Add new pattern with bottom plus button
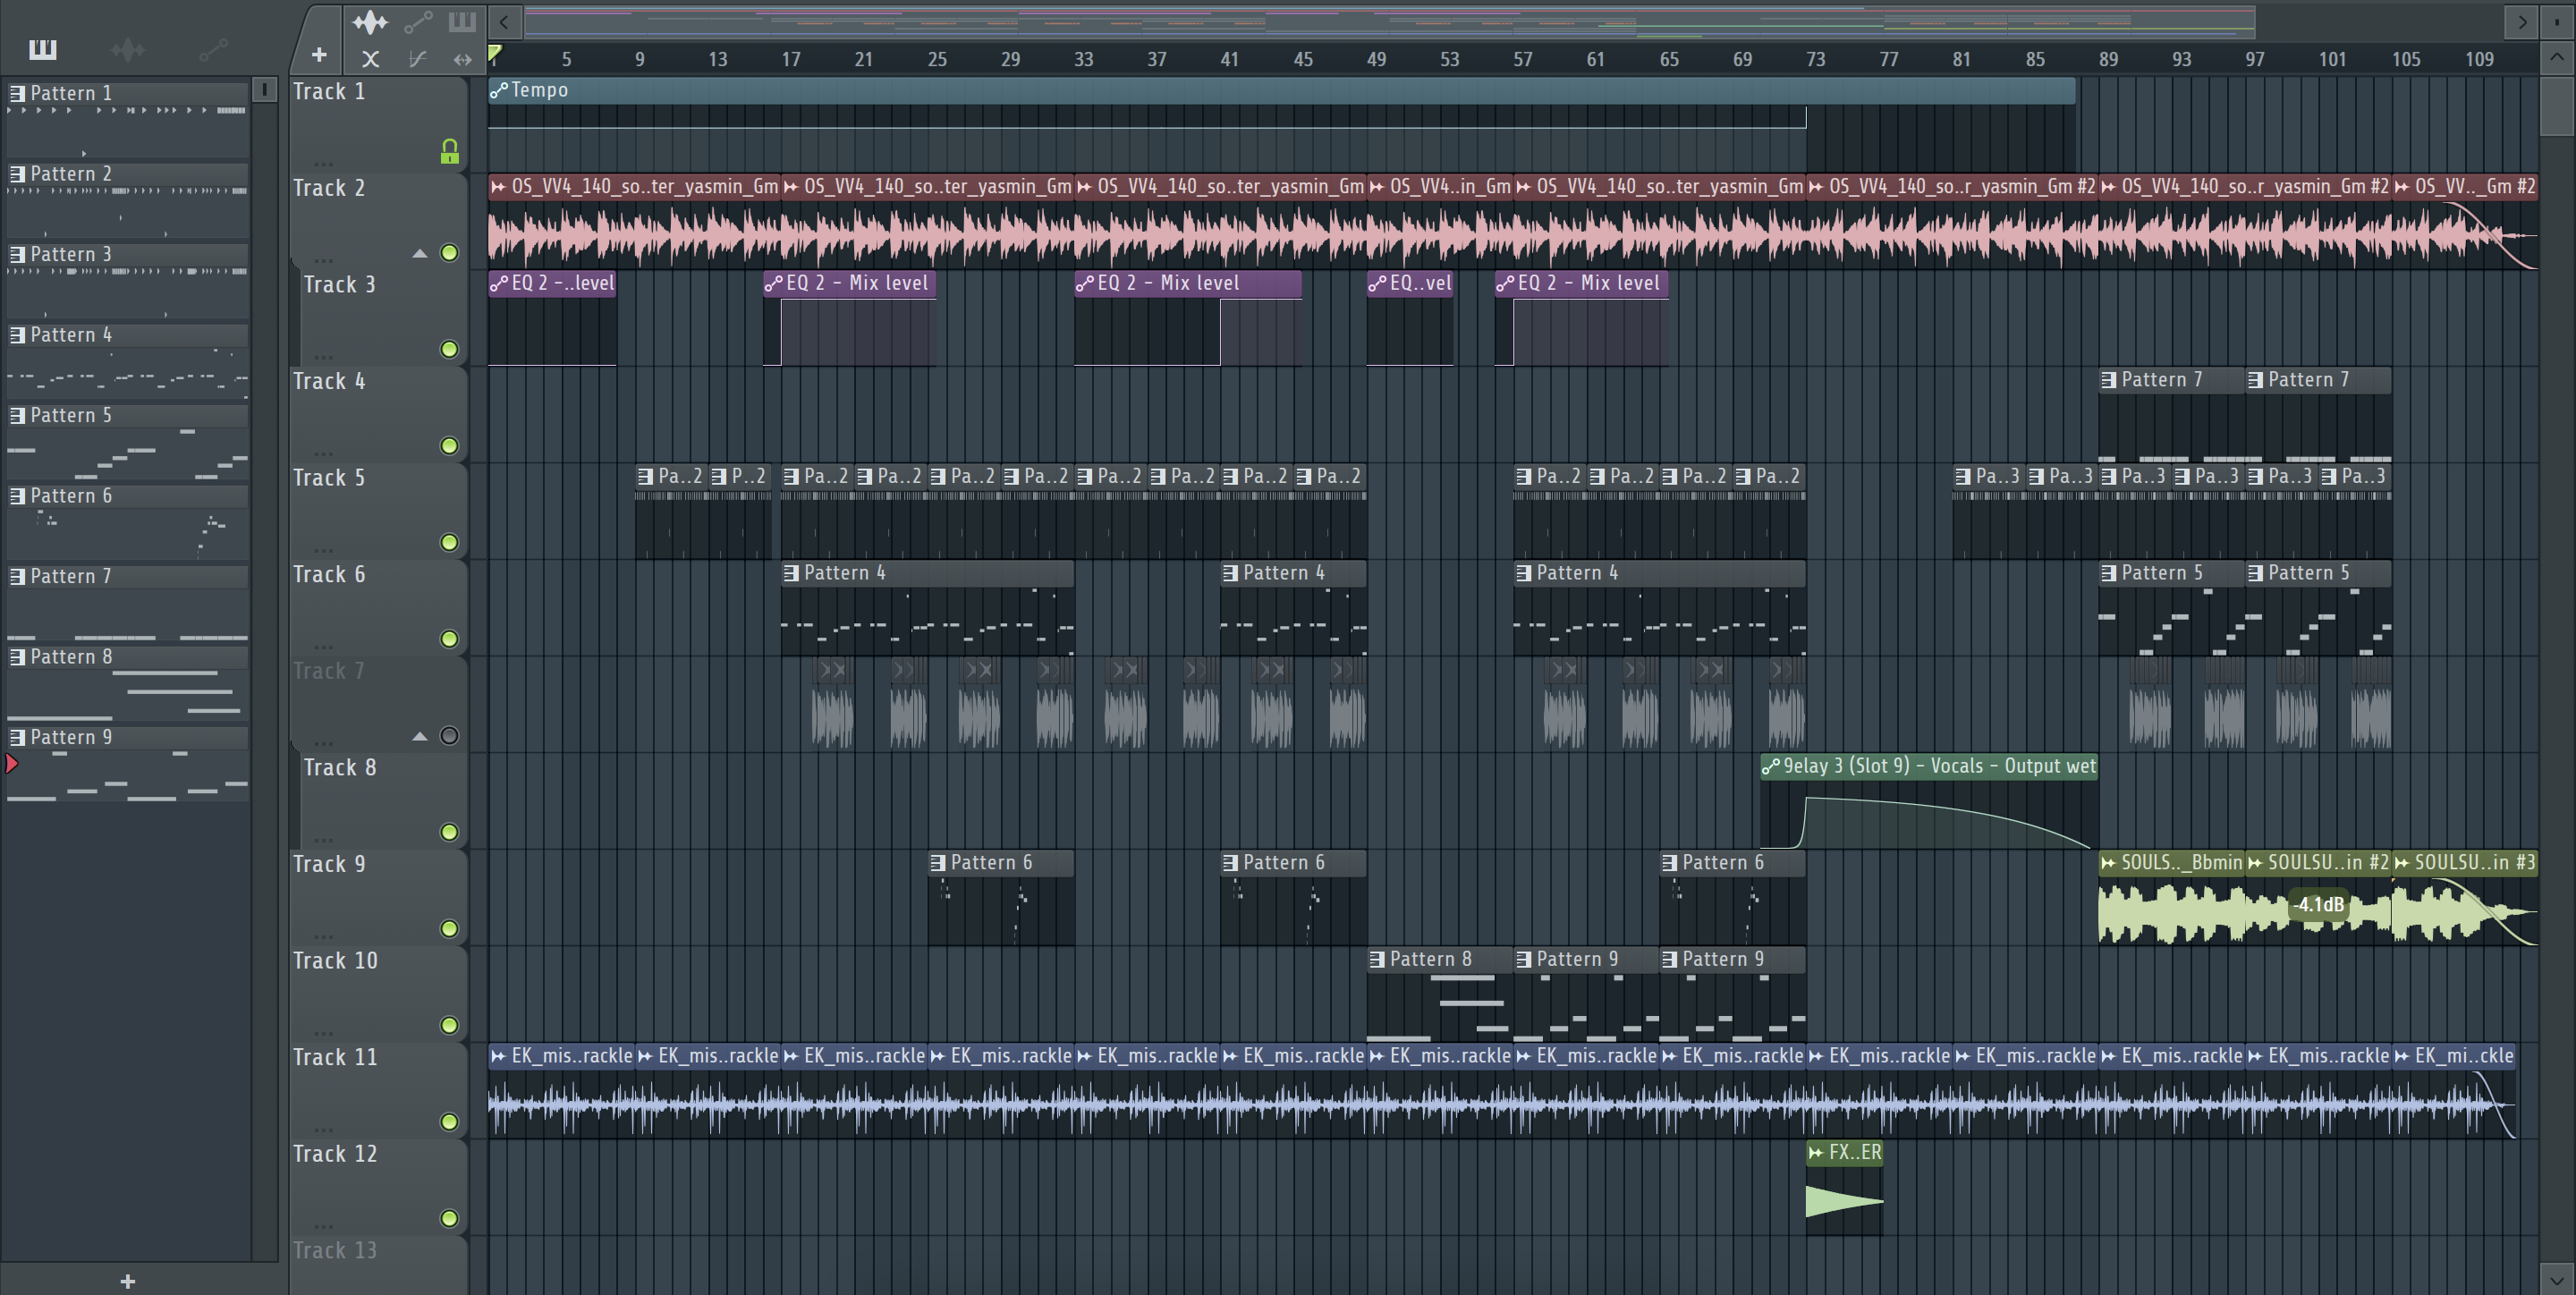2576x1295 pixels. 127,1281
